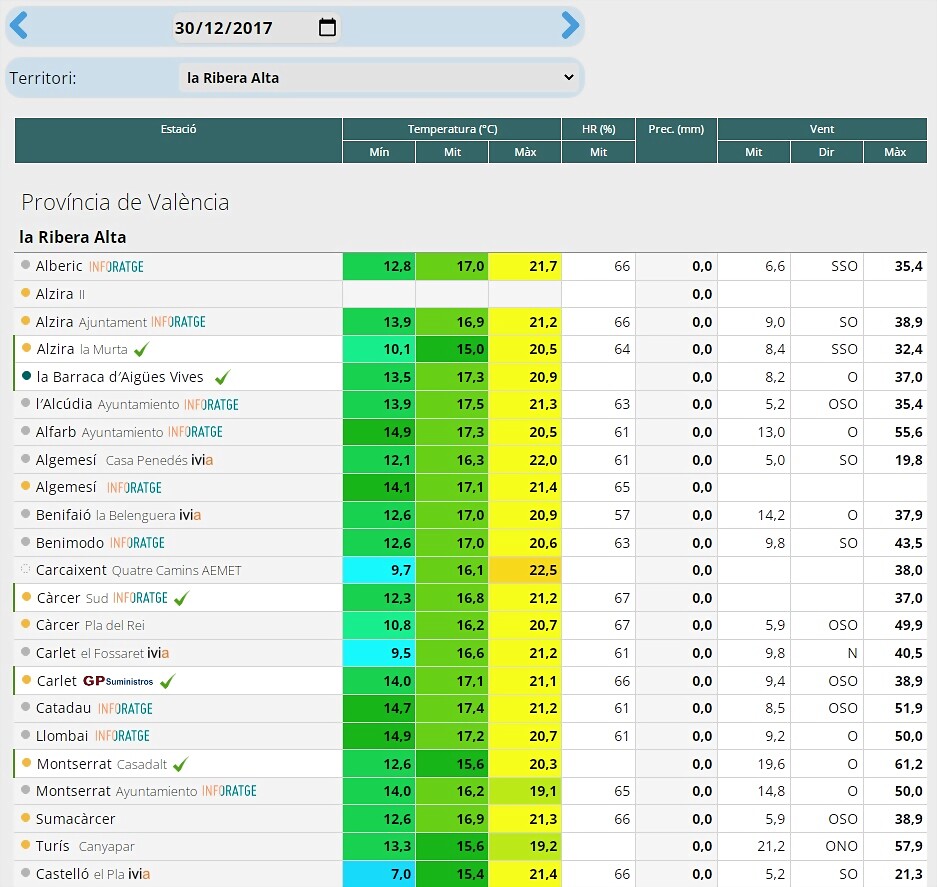This screenshot has height=887, width=937.
Task: Open the Sumacàrcer station link
Action: pyautogui.click(x=75, y=819)
